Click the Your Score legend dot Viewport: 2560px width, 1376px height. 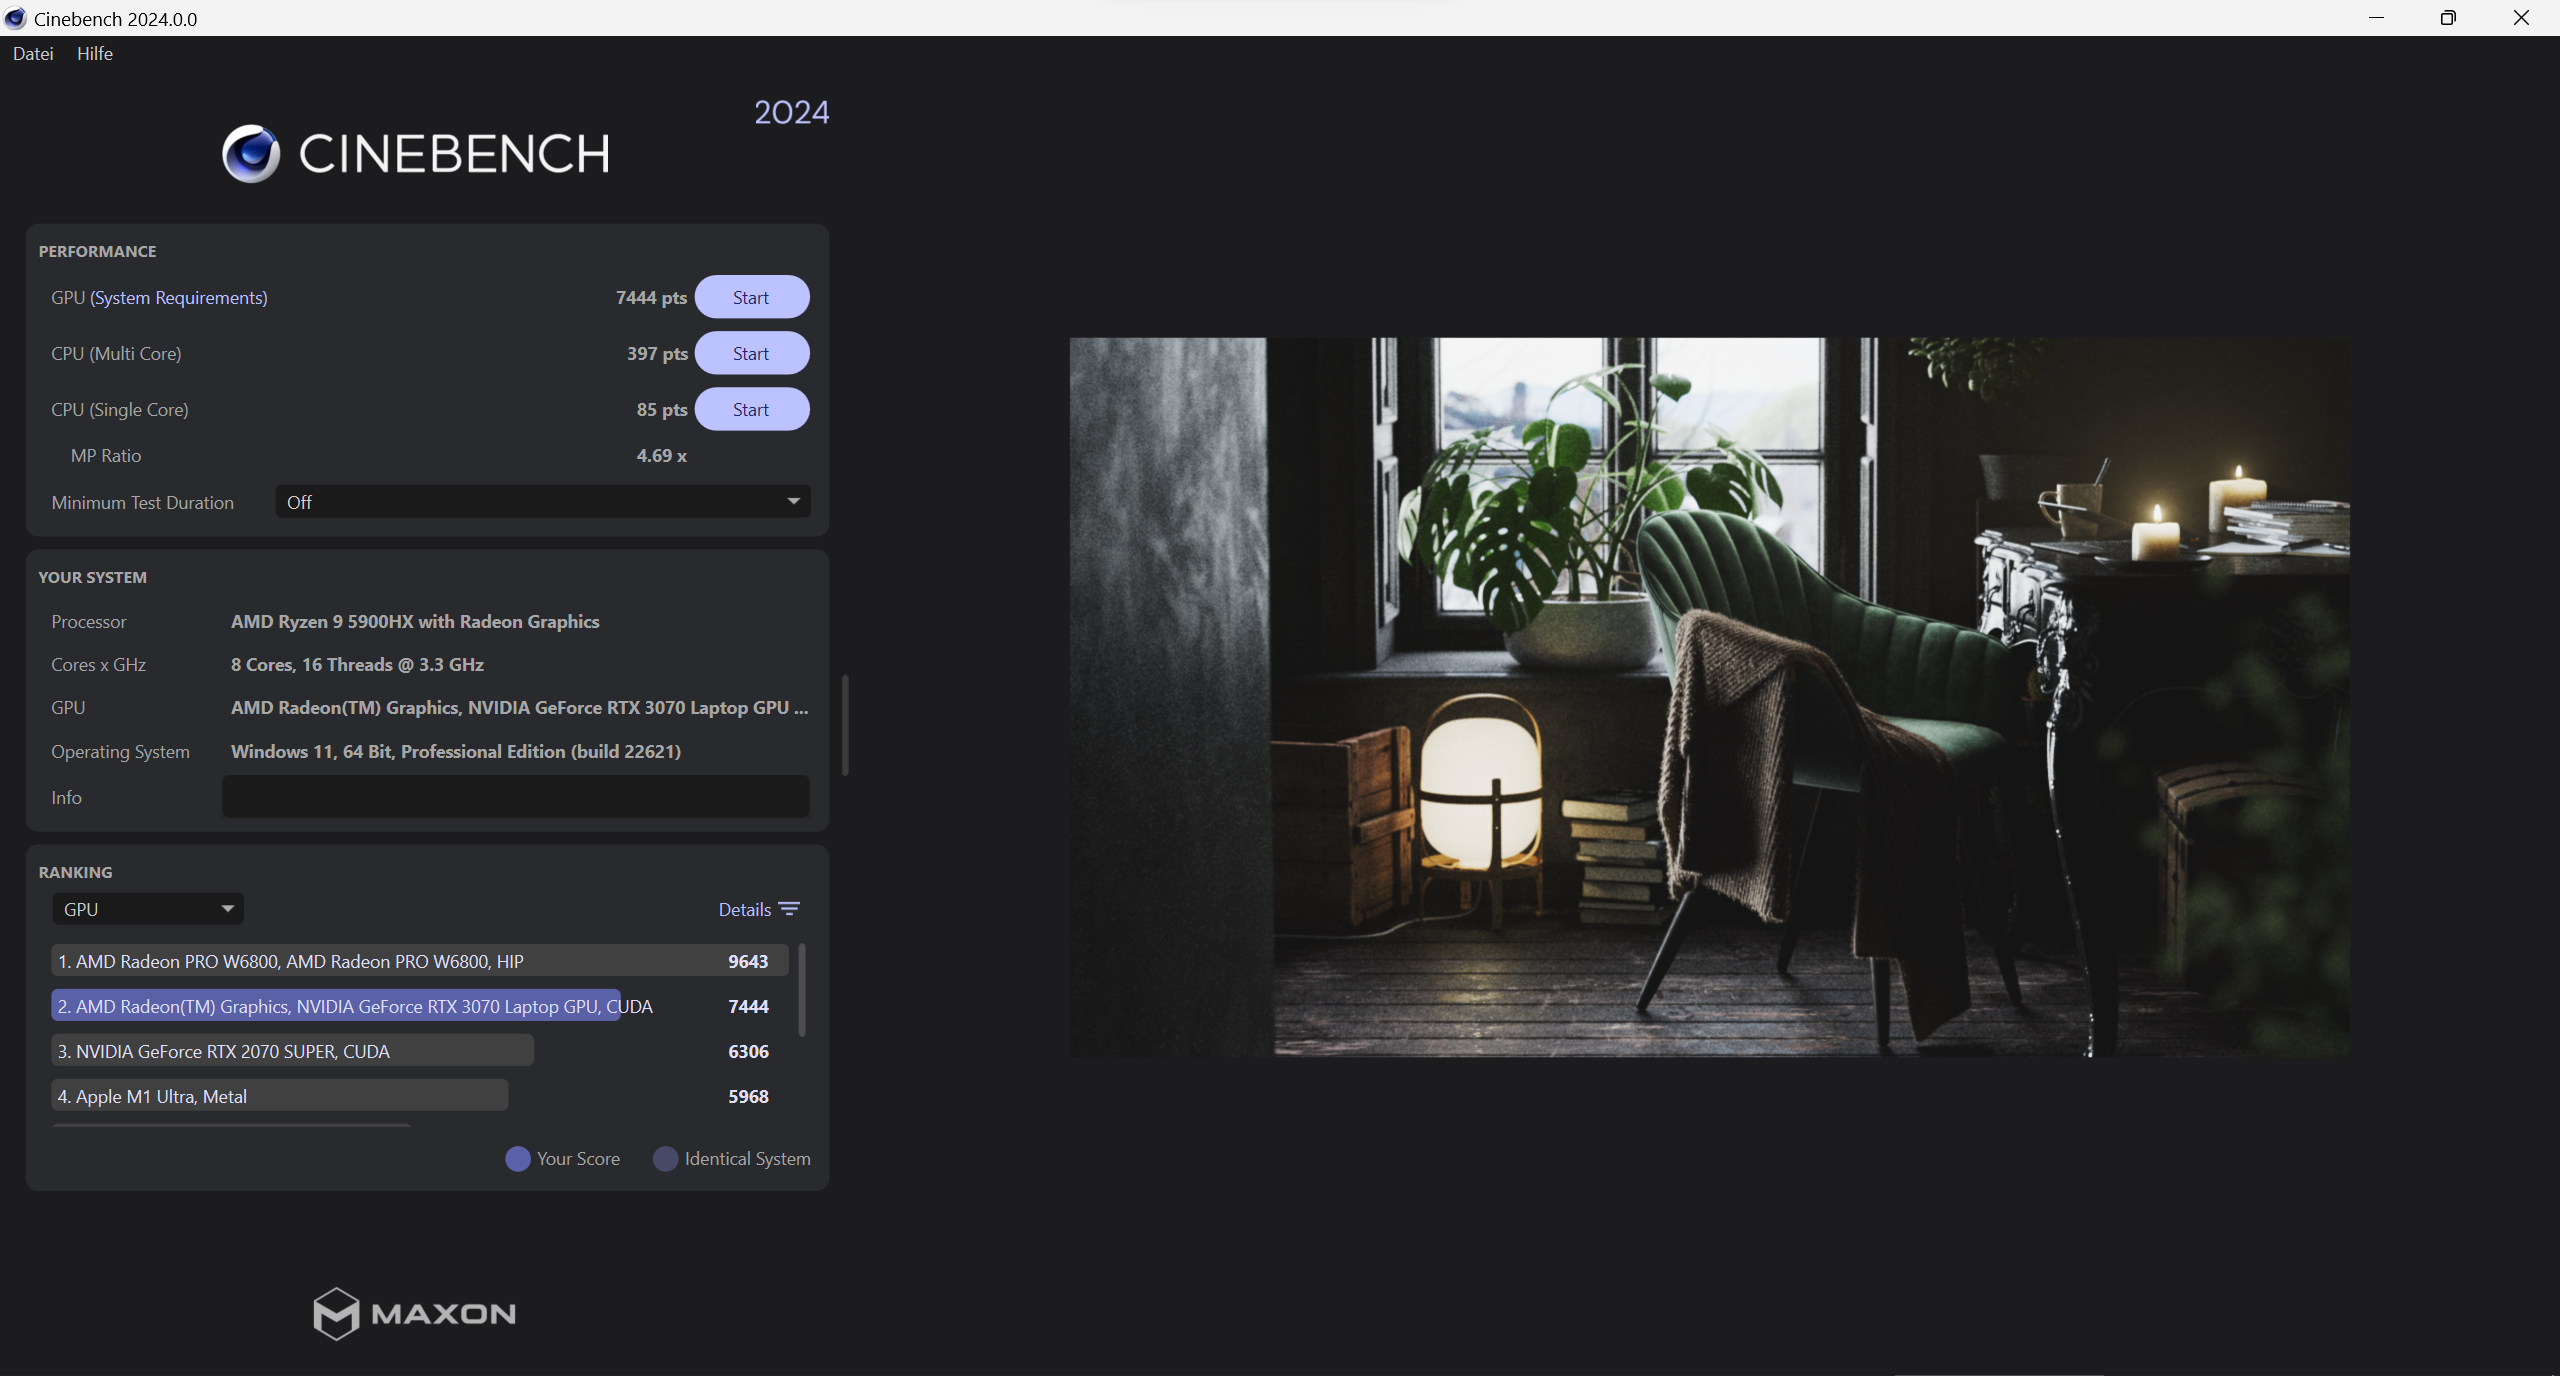pos(518,1159)
